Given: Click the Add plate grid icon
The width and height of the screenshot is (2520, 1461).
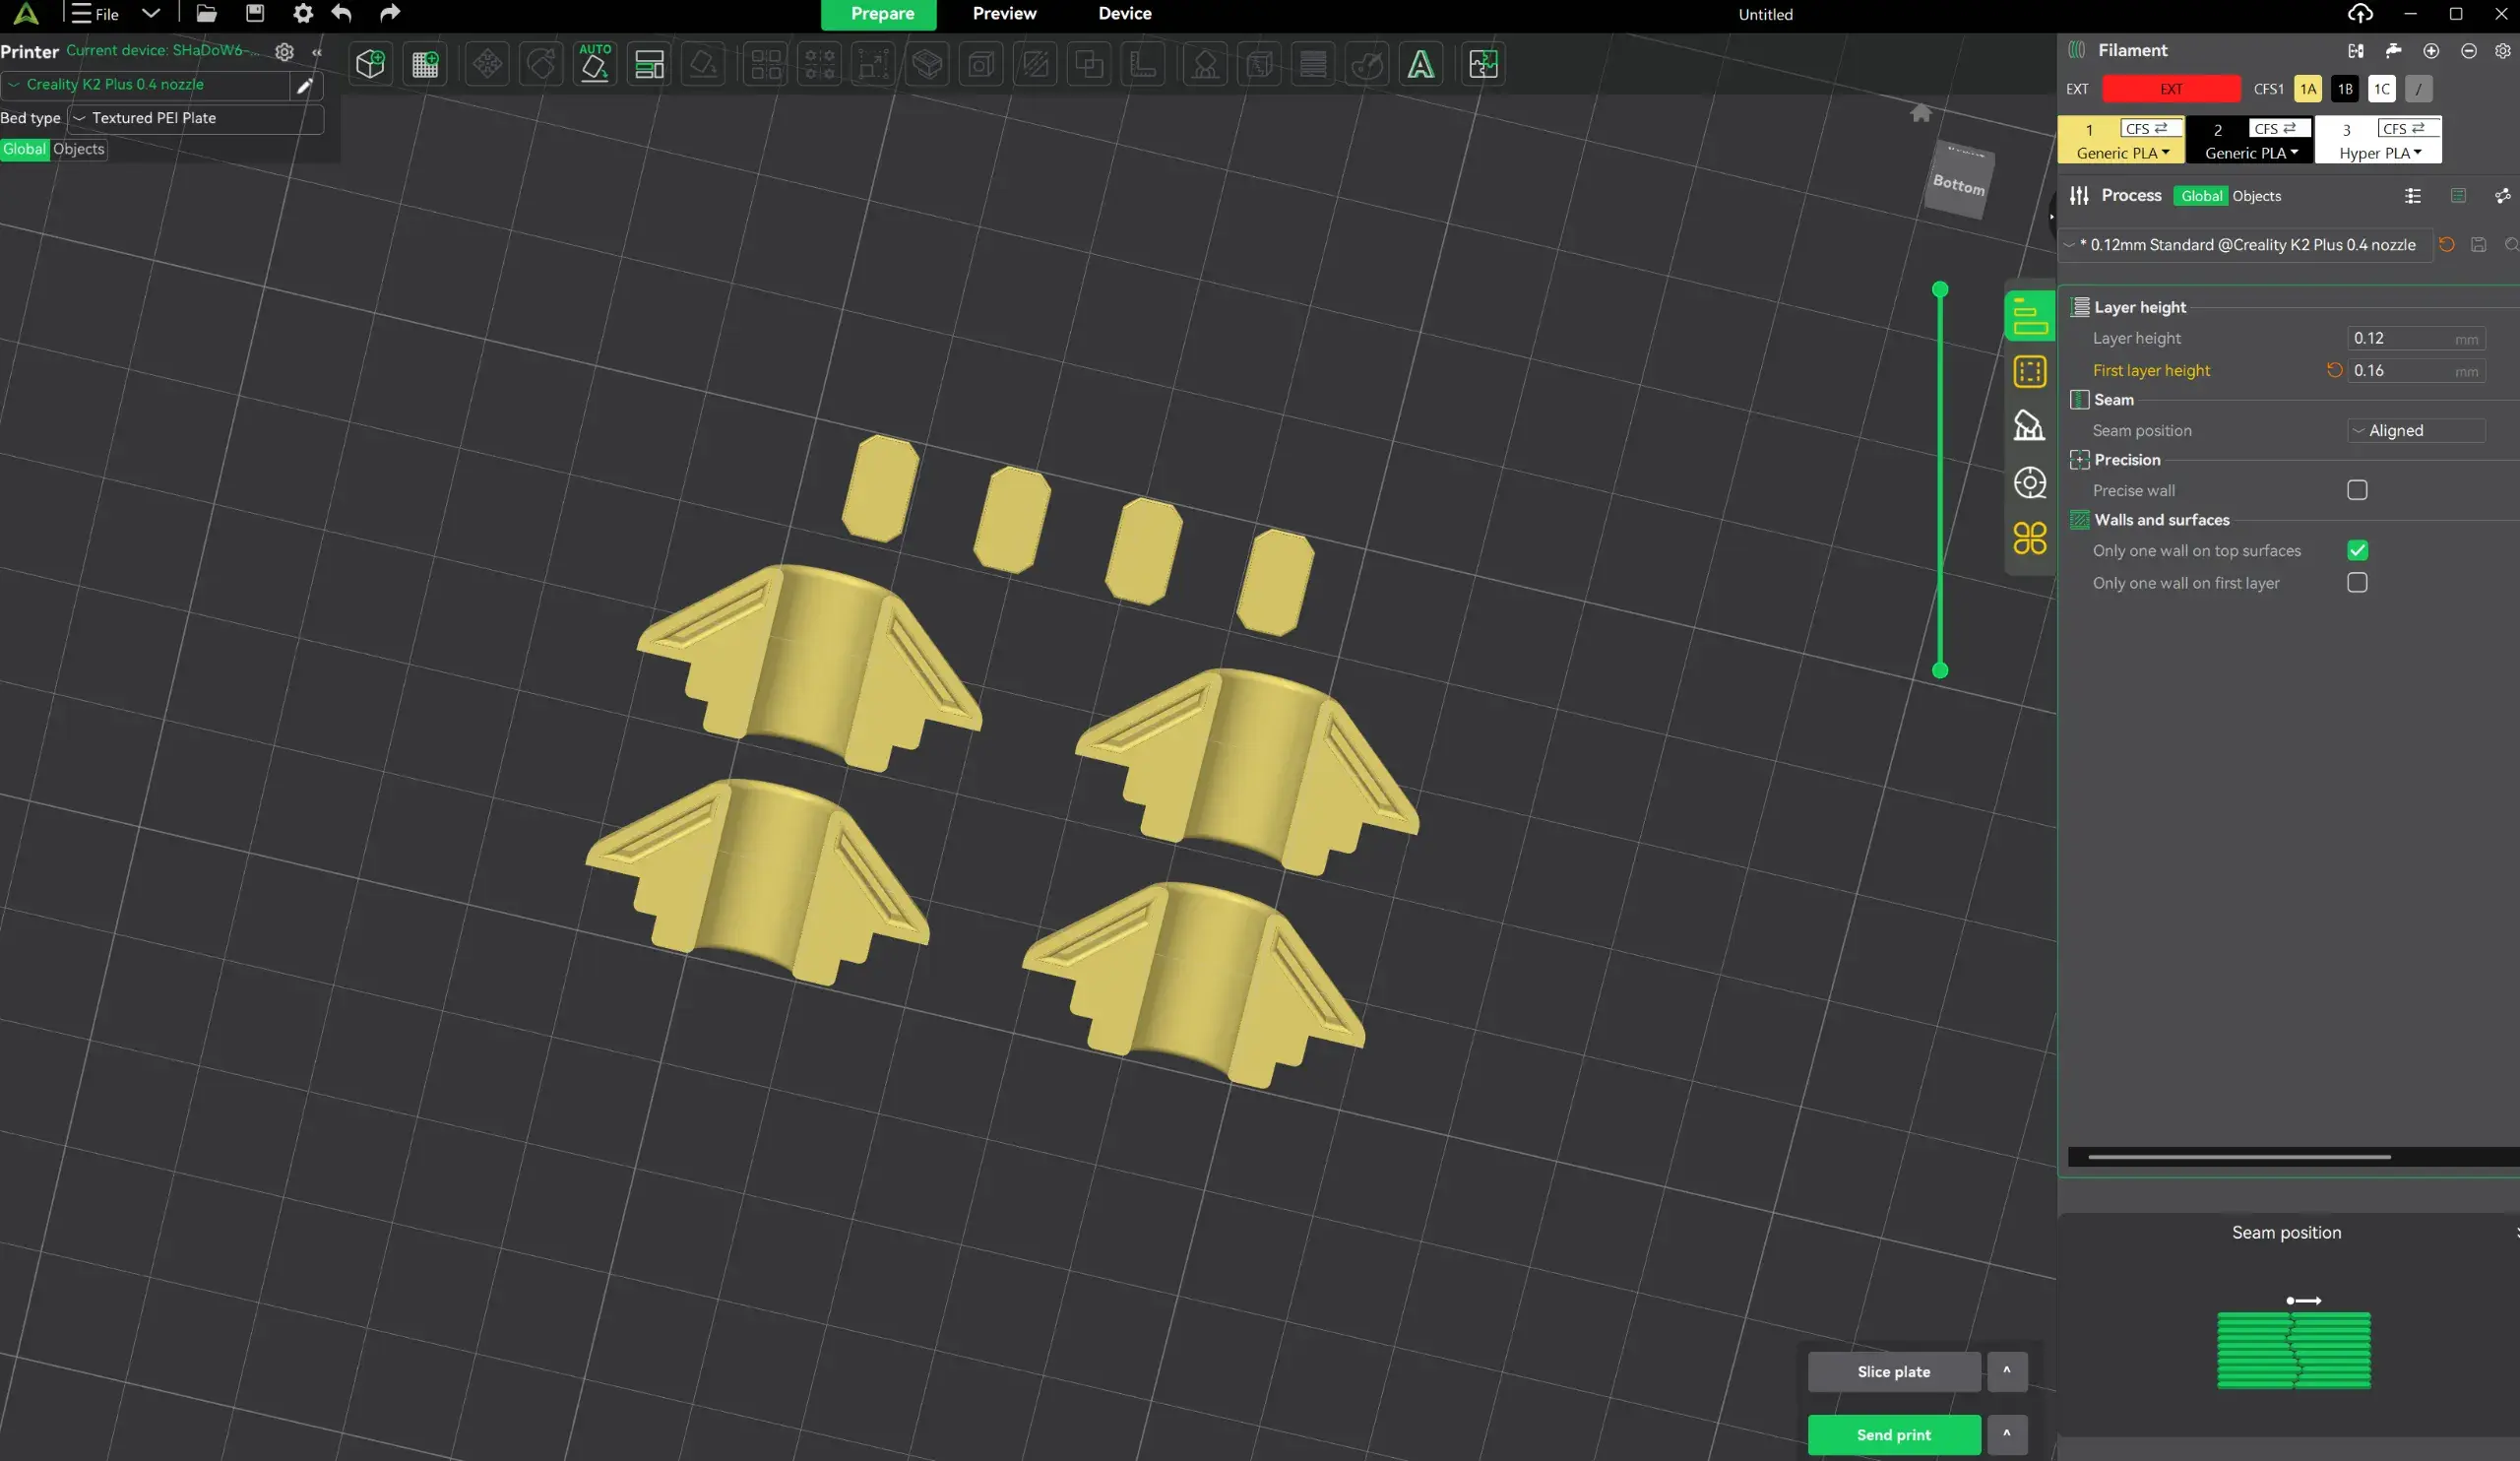Looking at the screenshot, I should click(x=425, y=65).
